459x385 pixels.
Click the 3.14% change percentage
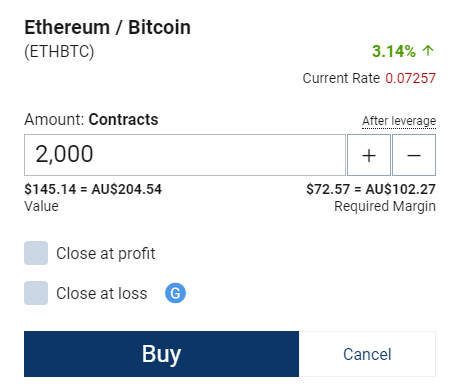(394, 51)
